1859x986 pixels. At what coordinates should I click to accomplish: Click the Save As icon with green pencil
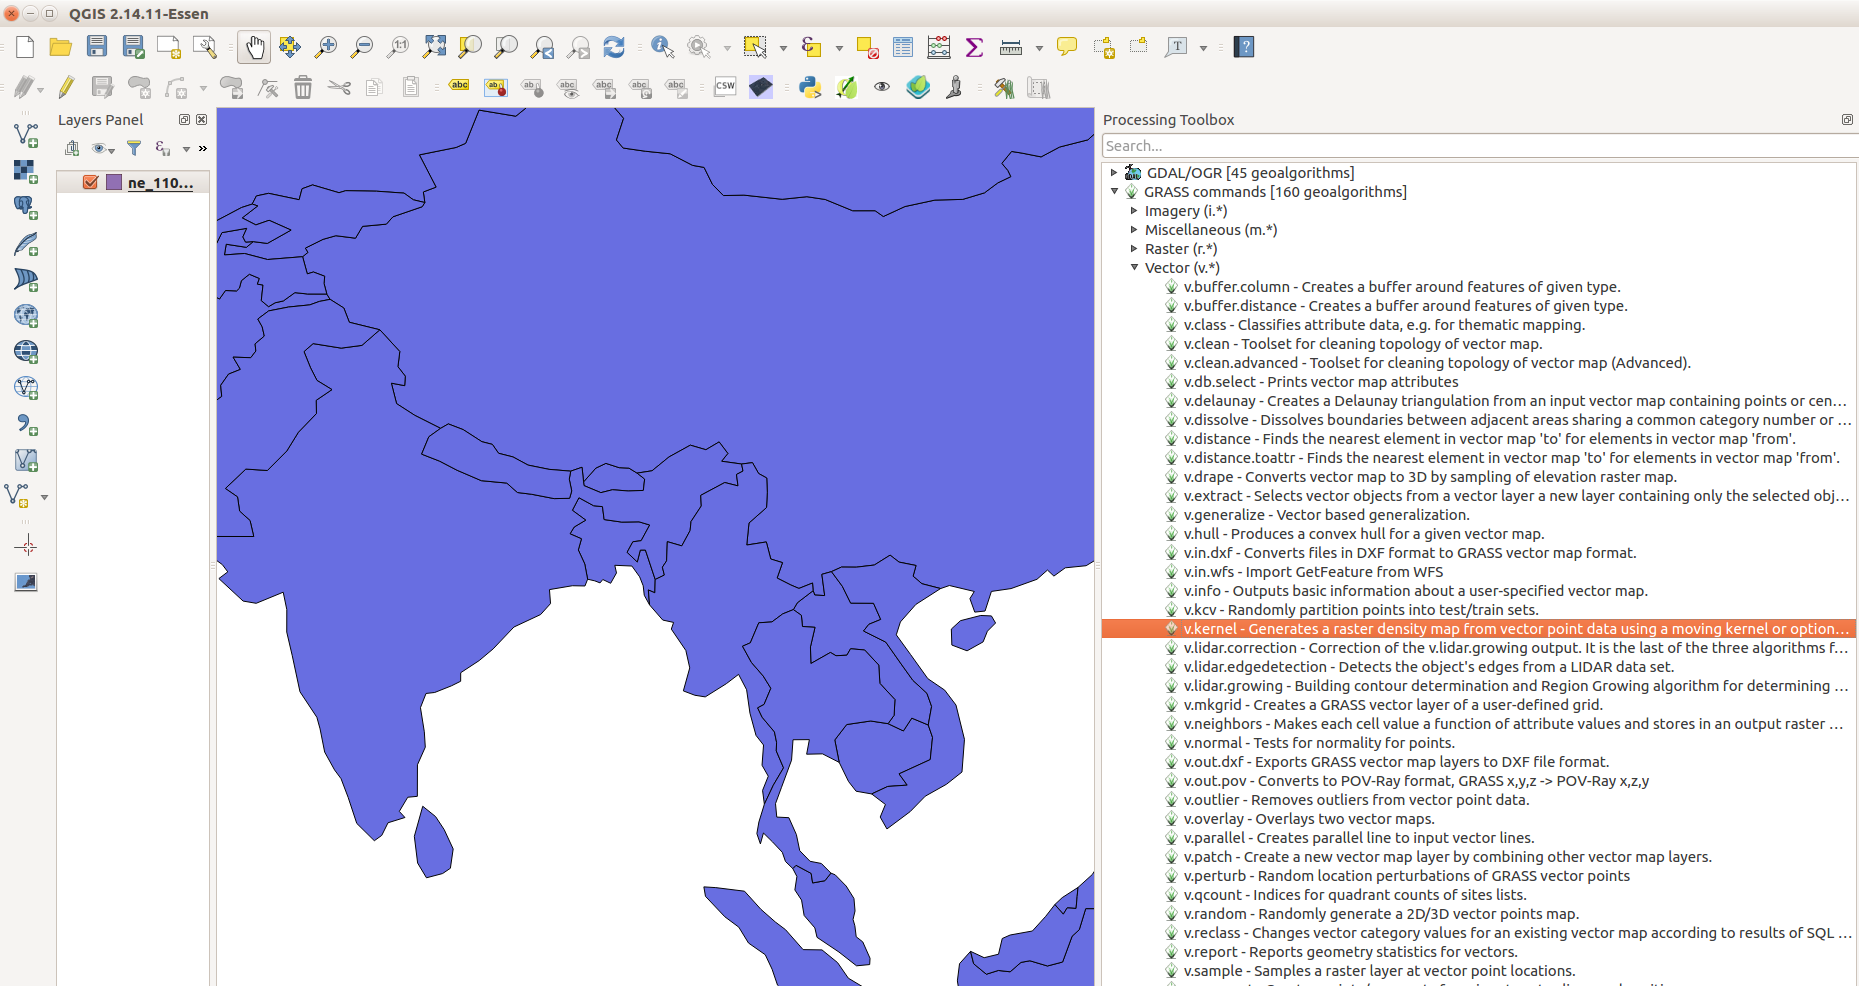point(133,47)
